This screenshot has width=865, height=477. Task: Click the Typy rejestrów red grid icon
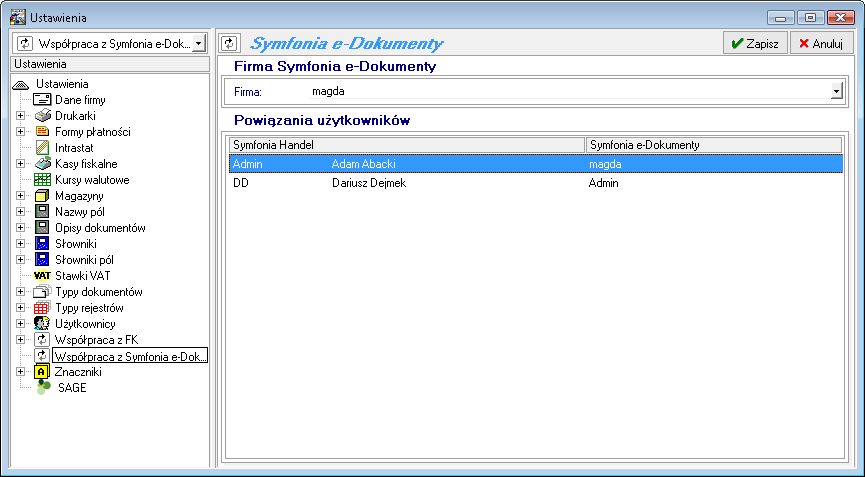(42, 308)
